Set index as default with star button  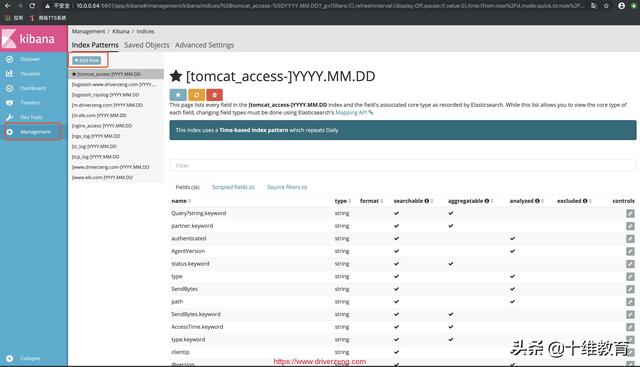[178, 95]
